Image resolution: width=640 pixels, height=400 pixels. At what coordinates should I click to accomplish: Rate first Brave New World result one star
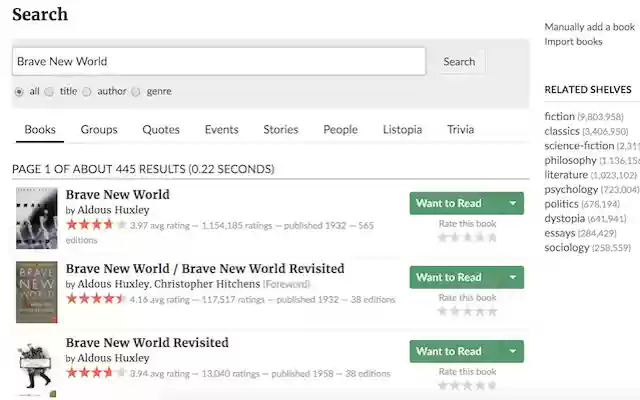pos(442,237)
